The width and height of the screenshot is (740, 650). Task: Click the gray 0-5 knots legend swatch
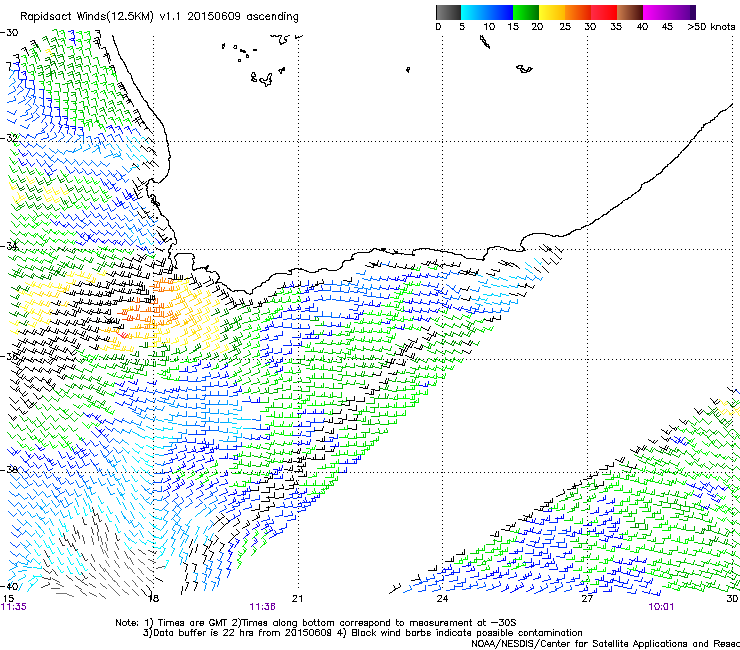tap(448, 12)
